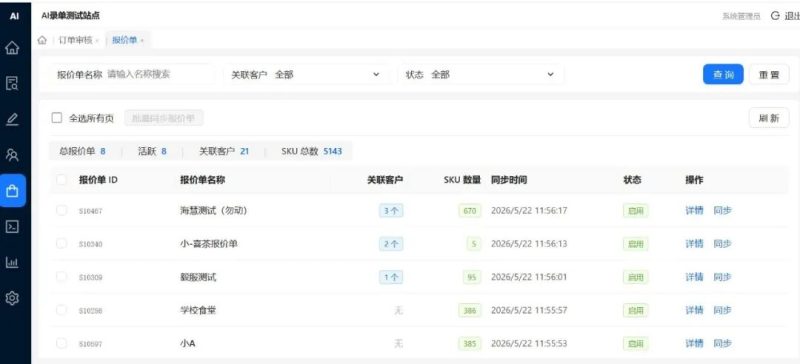The width and height of the screenshot is (800, 364).
Task: Select the 小-喜茶报价单 row checkbox
Action: tap(61, 244)
